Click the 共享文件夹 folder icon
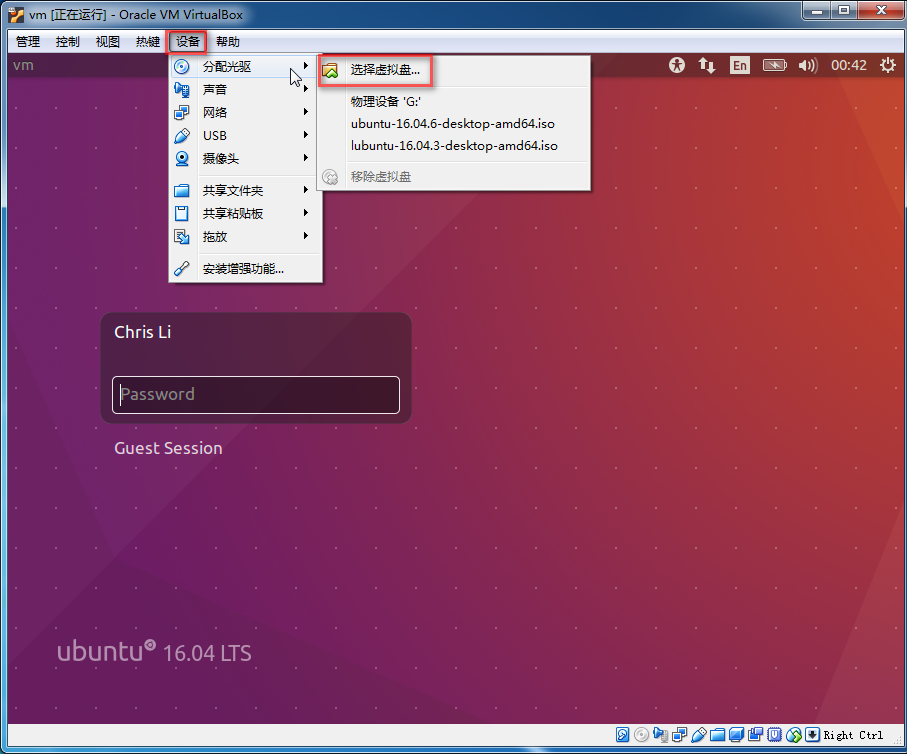Viewport: 907px width, 754px height. pyautogui.click(x=182, y=190)
